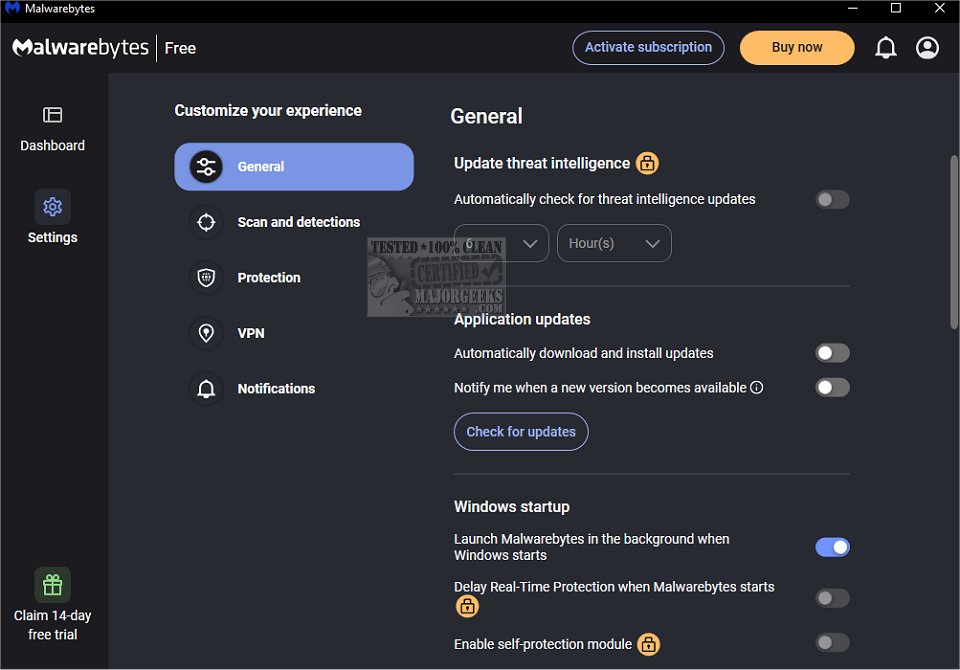Disable Launch Malwarebytes in background at startup
The width and height of the screenshot is (960, 670).
[x=832, y=547]
